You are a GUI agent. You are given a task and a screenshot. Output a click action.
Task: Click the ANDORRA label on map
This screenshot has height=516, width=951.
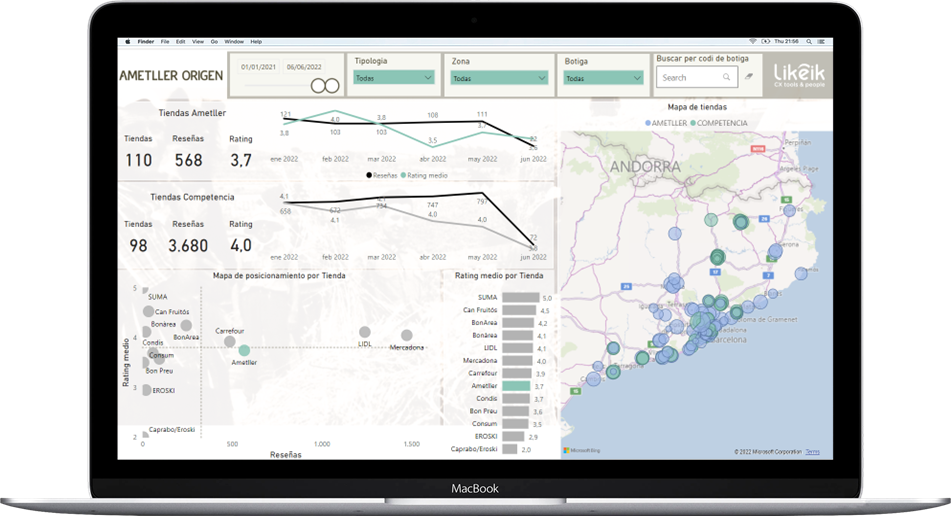click(645, 166)
